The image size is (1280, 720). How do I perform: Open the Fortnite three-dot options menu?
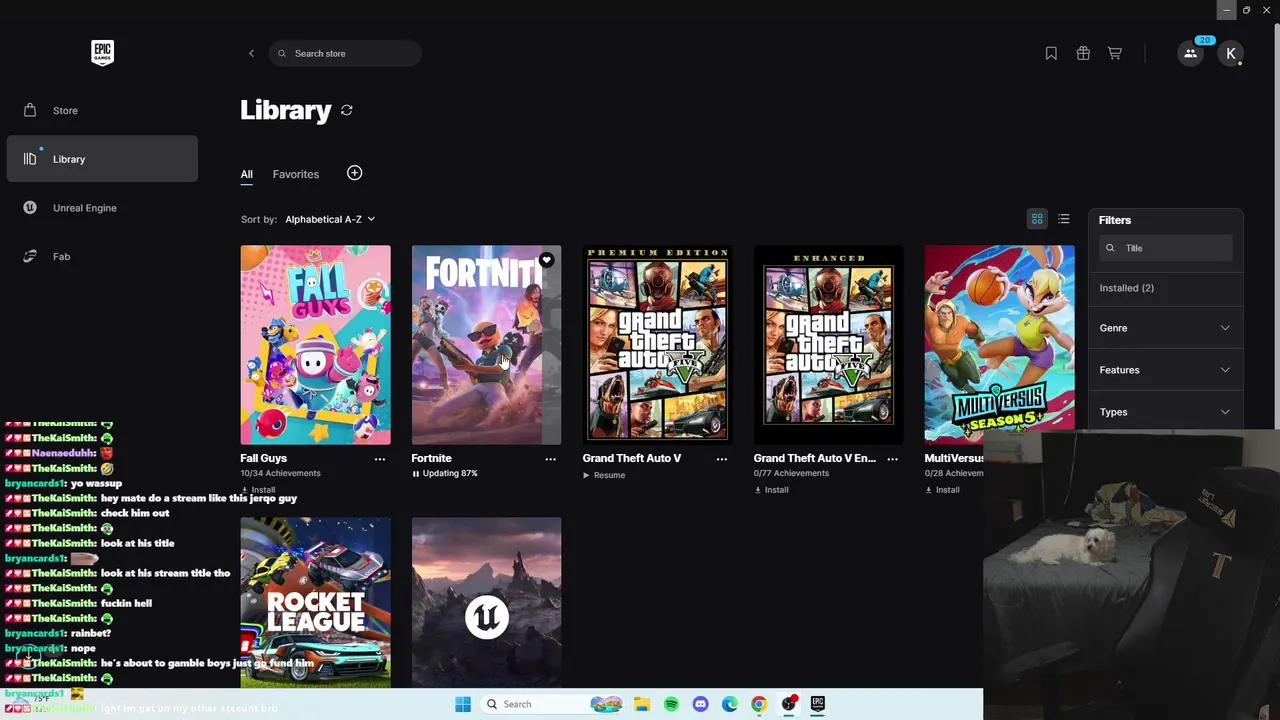click(x=550, y=459)
